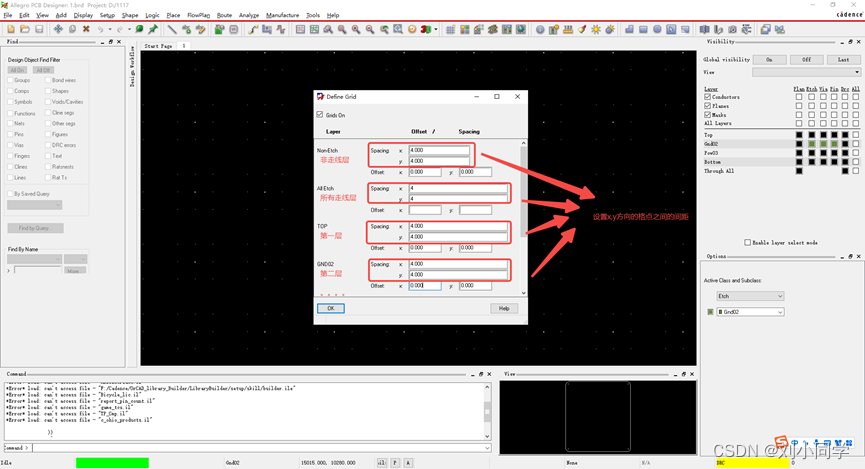Enable layer select mode checkbox
Viewport: 865px width, 469px height.
pos(748,242)
